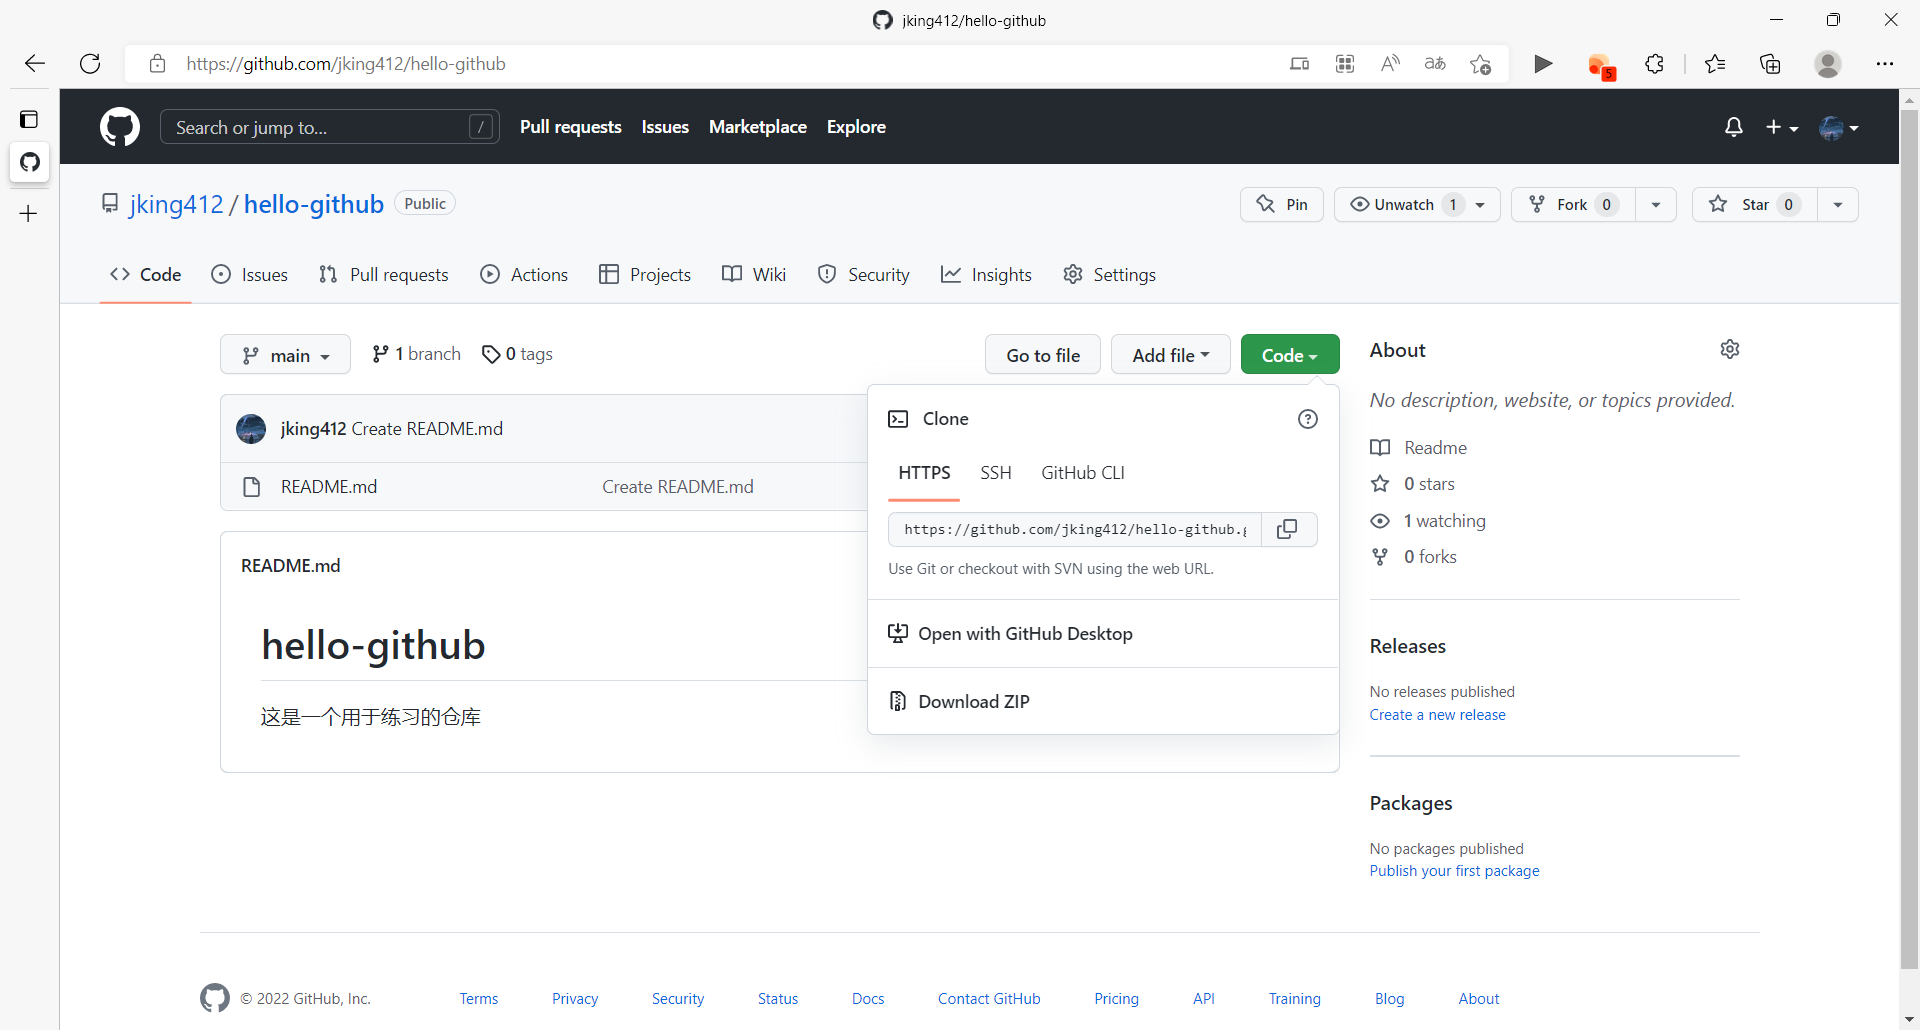The width and height of the screenshot is (1920, 1030).
Task: Click the browser address bar URL
Action: [345, 64]
